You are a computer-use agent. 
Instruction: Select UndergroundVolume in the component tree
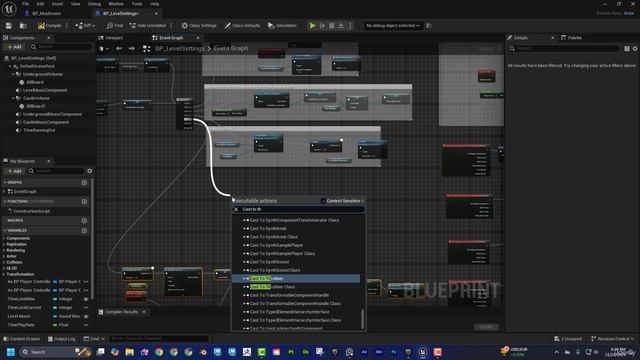point(43,74)
